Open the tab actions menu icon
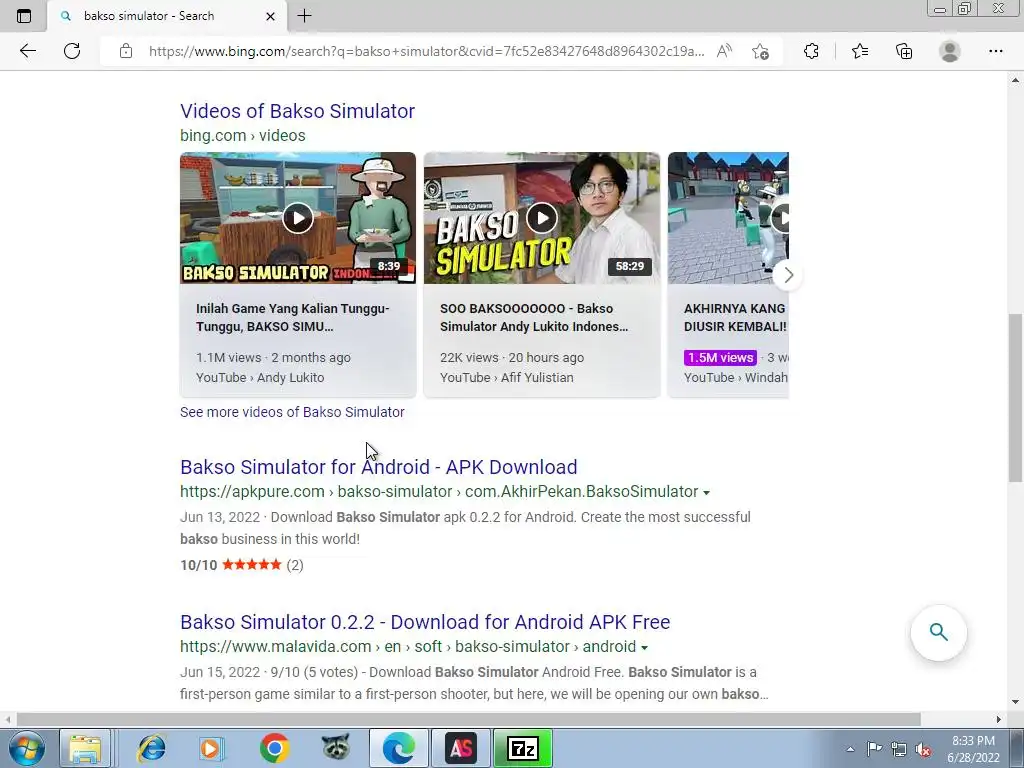 tap(24, 16)
